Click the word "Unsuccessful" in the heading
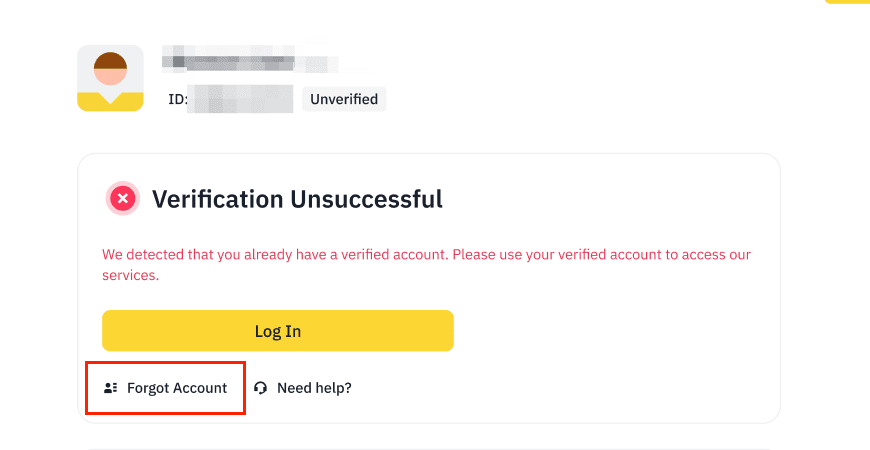The height and width of the screenshot is (450, 870). 366,199
